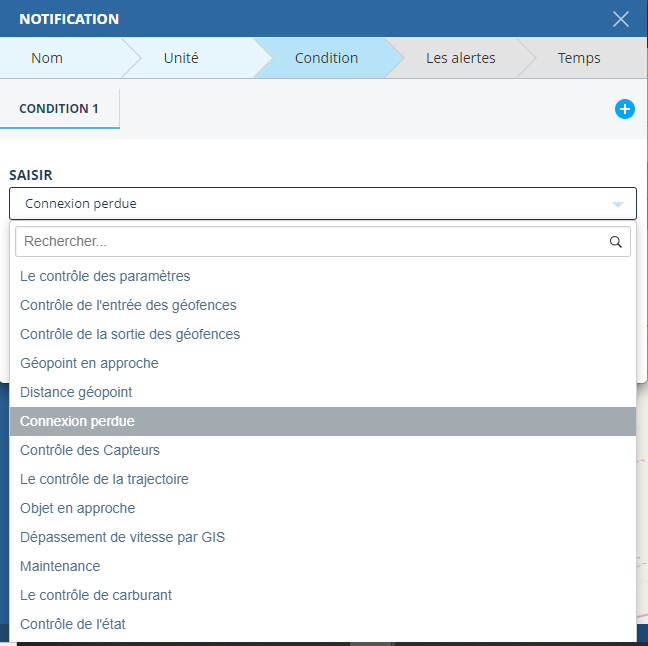Select Distance géopoint from list
Viewport: 648px width, 646px height.
coord(76,392)
